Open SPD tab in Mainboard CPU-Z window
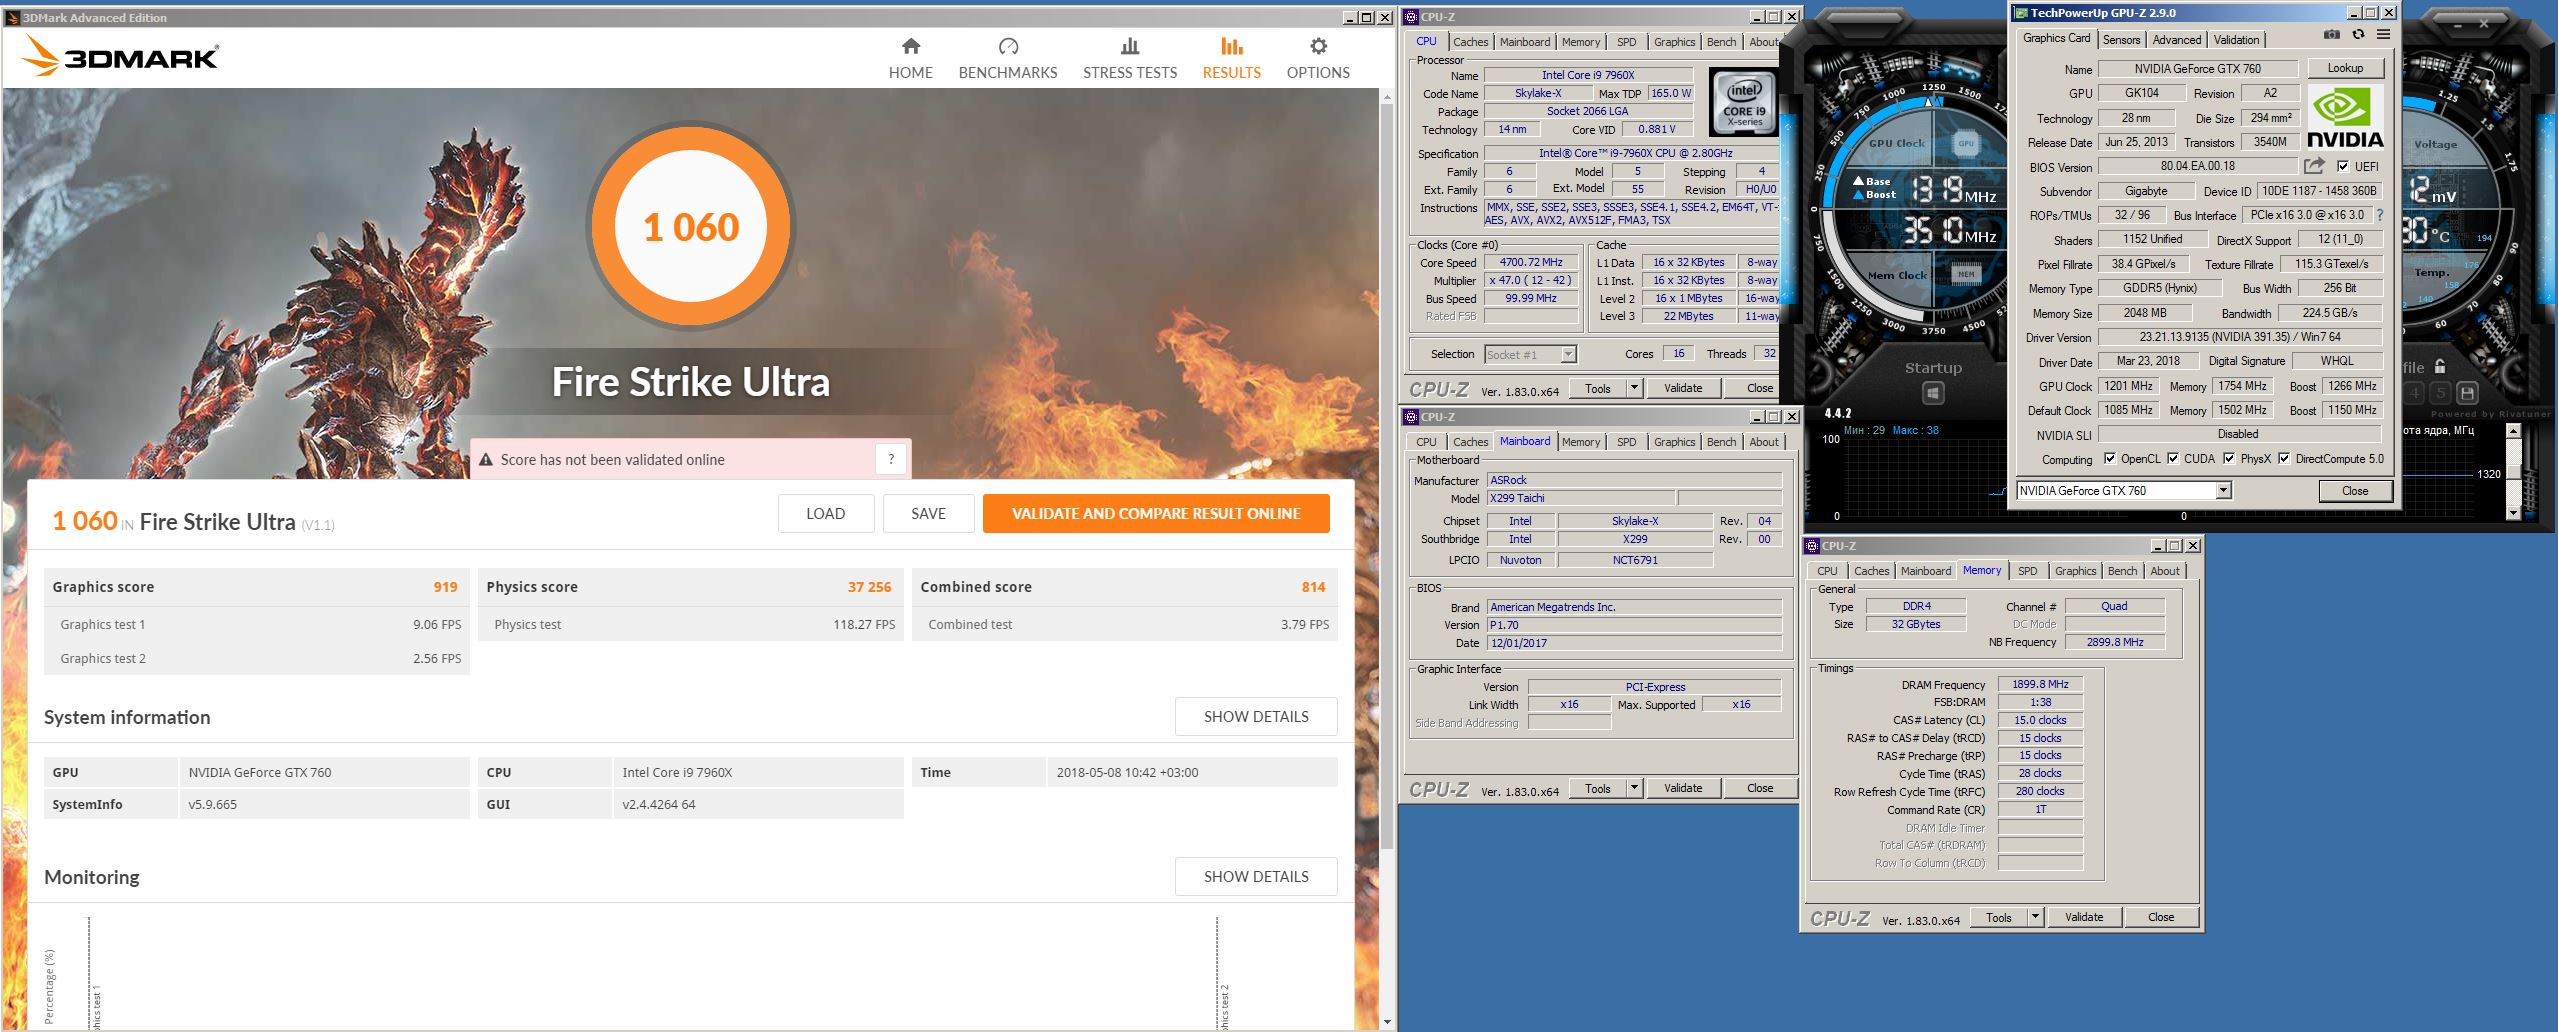2558x1032 pixels. [1627, 442]
